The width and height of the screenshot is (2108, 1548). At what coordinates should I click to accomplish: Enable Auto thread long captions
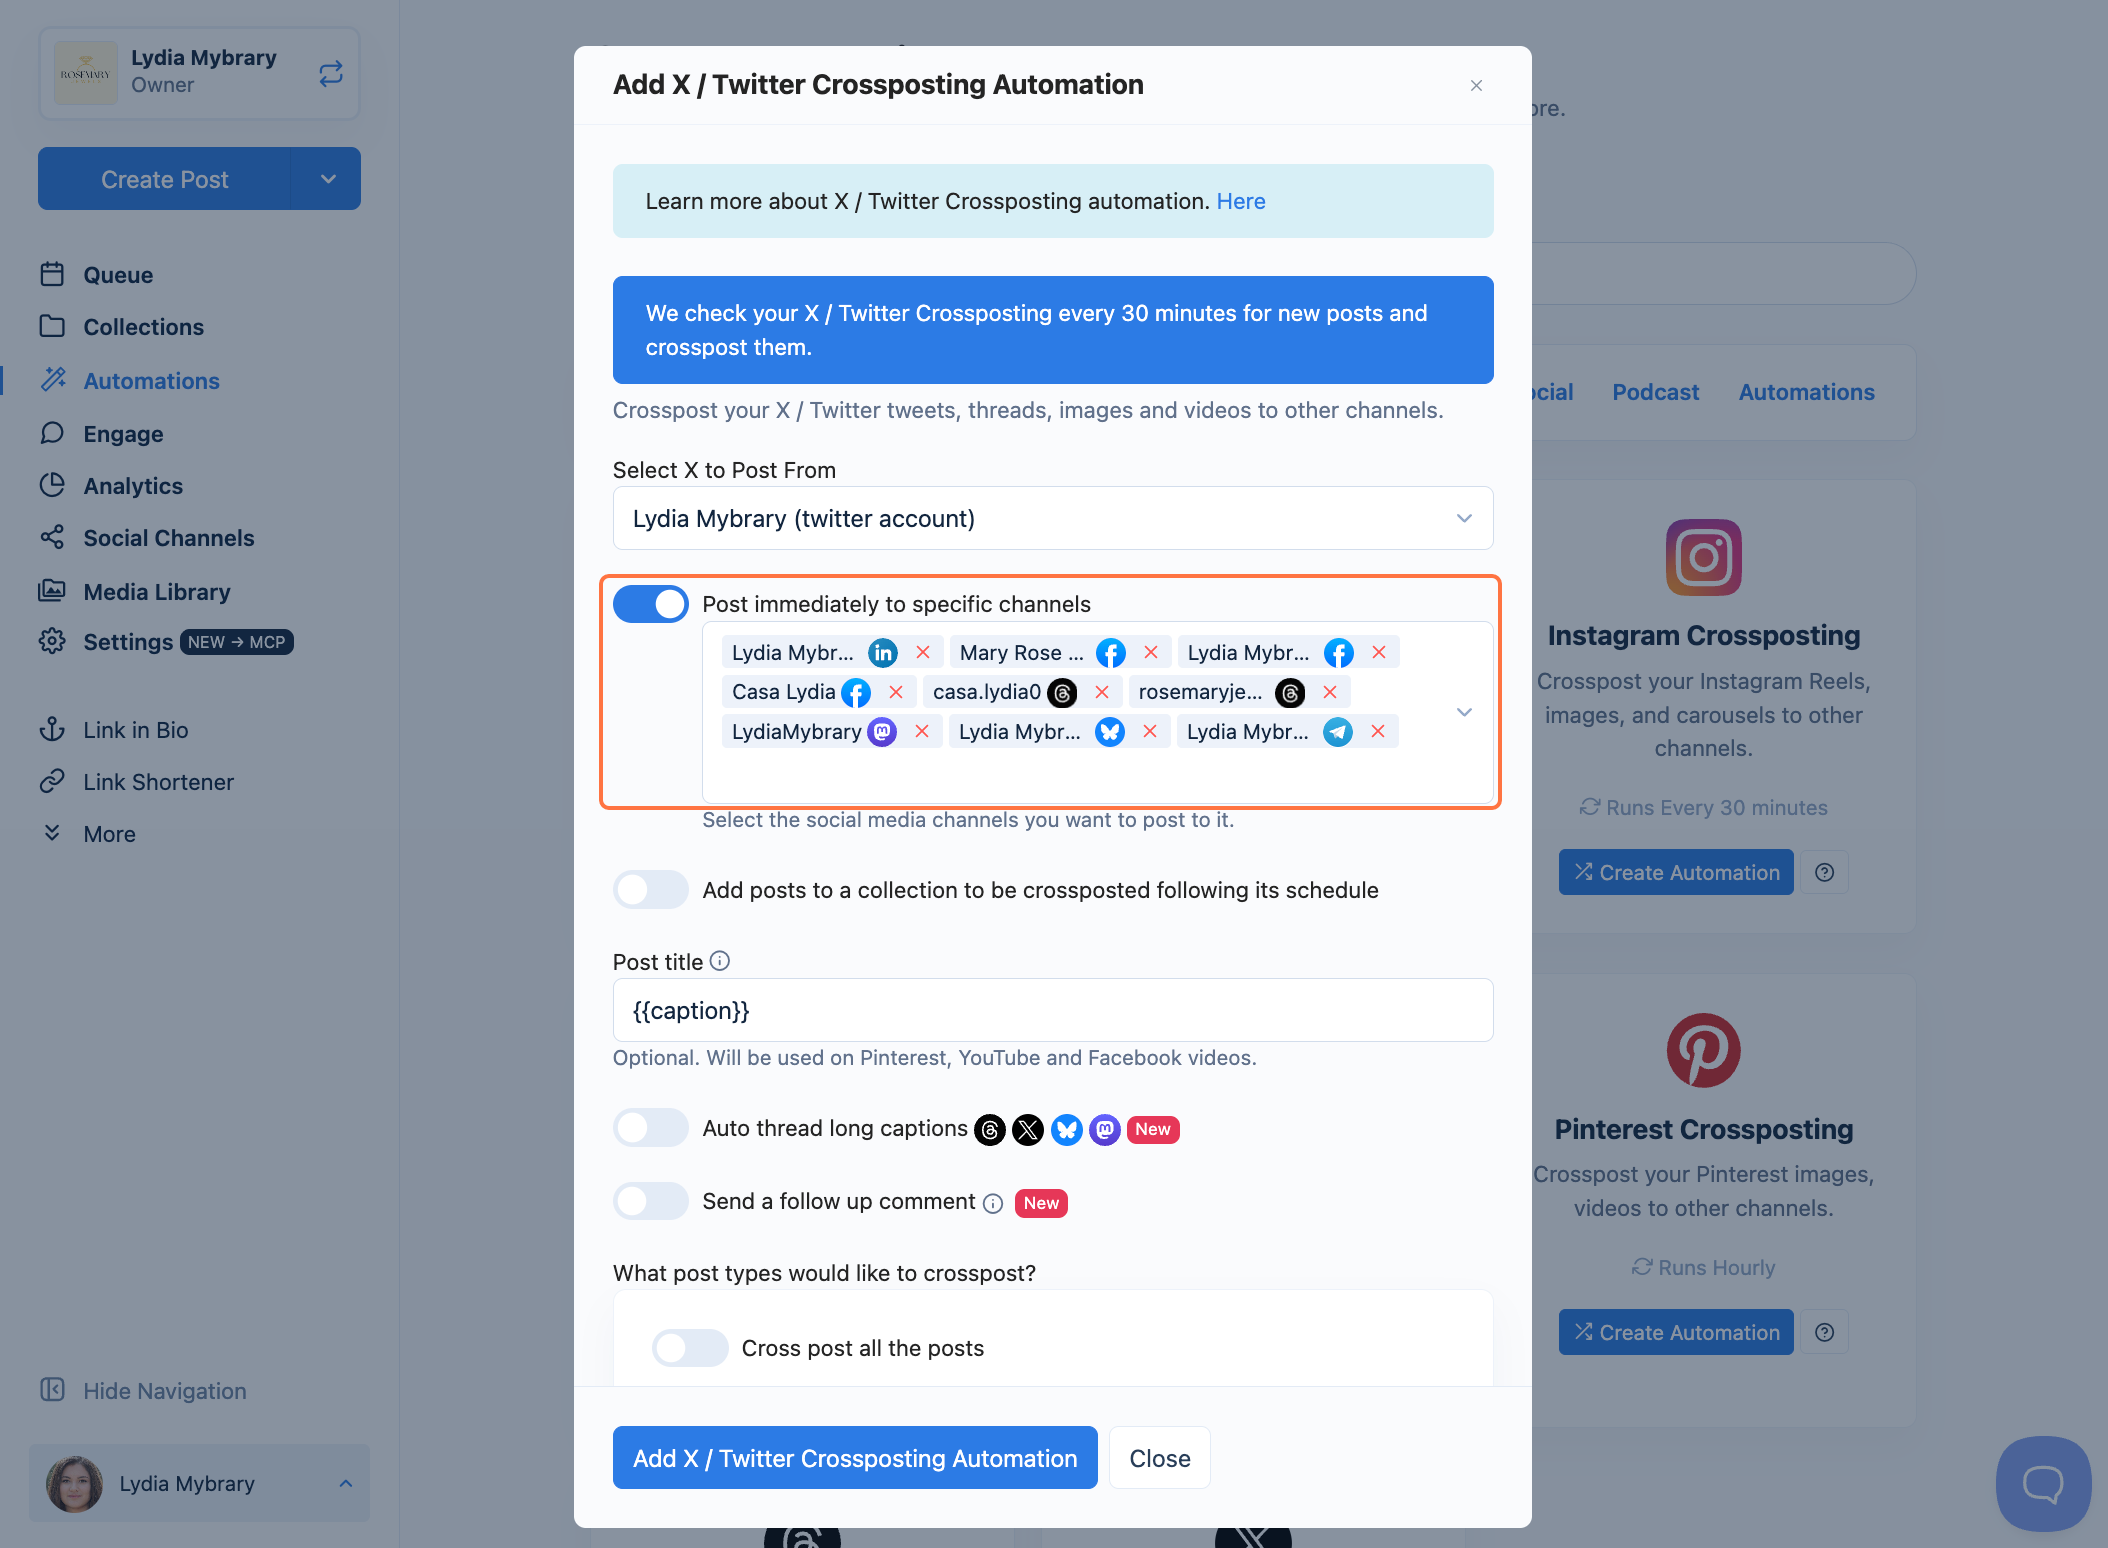click(651, 1128)
